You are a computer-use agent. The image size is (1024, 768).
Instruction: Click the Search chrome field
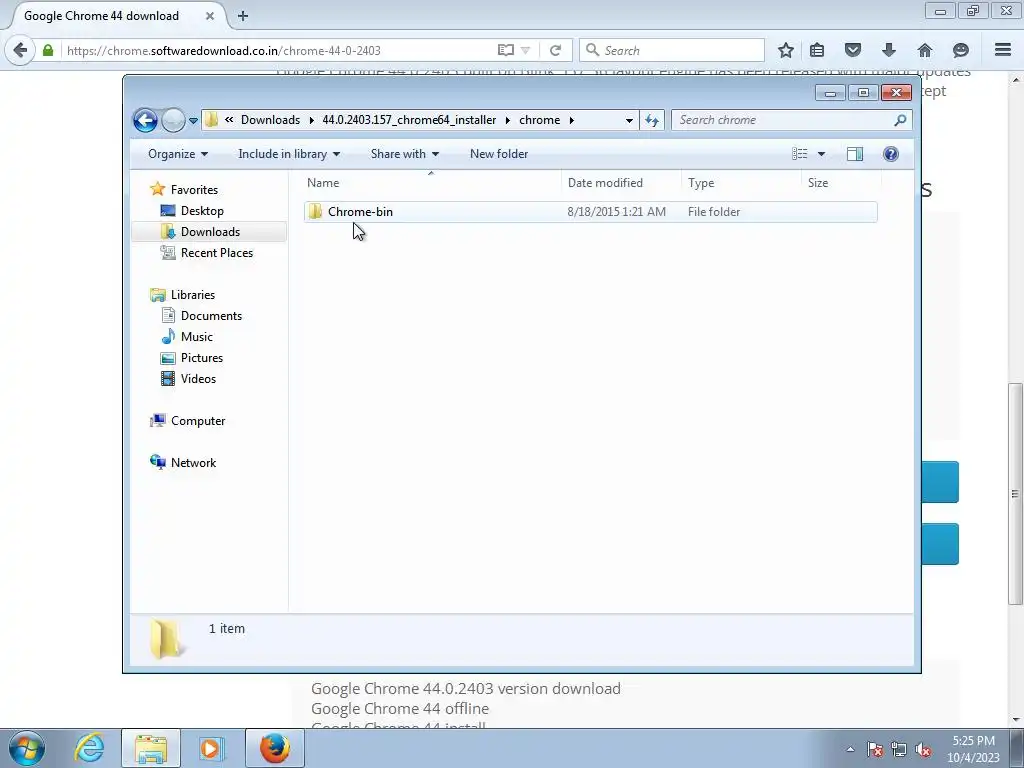tap(782, 120)
